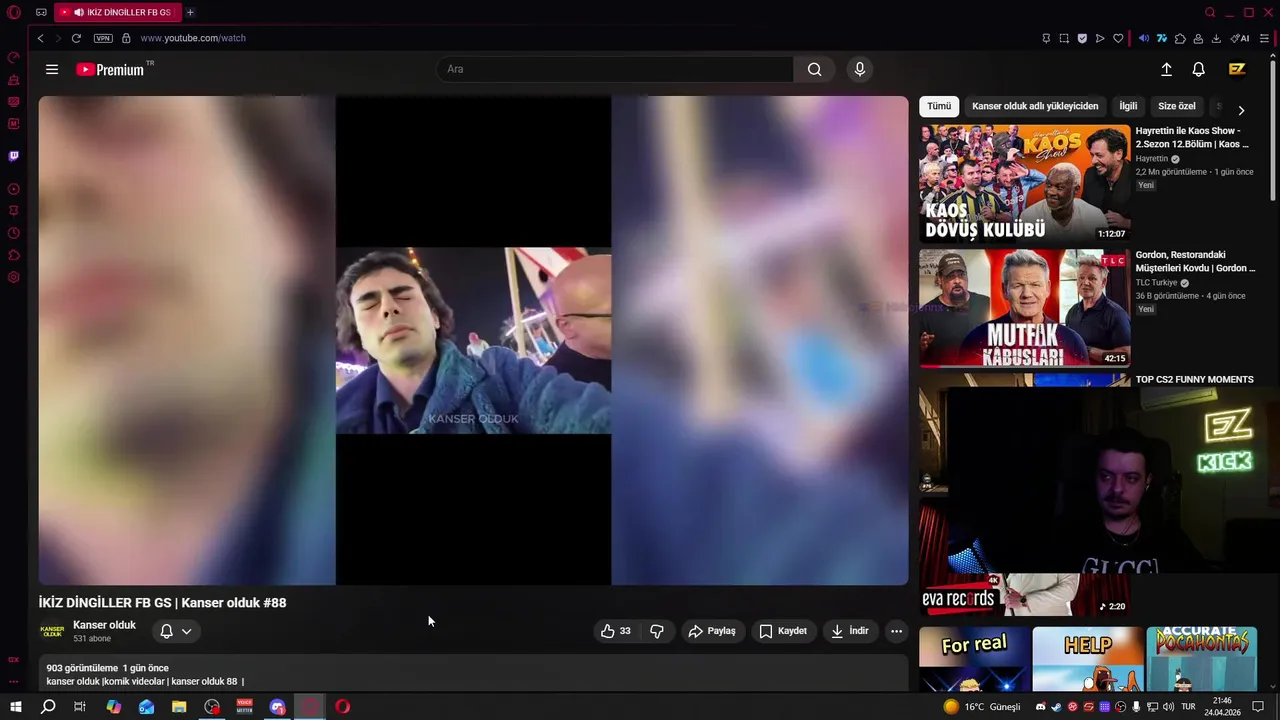Click the page vertical scrollbar
This screenshot has height=720, width=1280.
coord(1272,131)
